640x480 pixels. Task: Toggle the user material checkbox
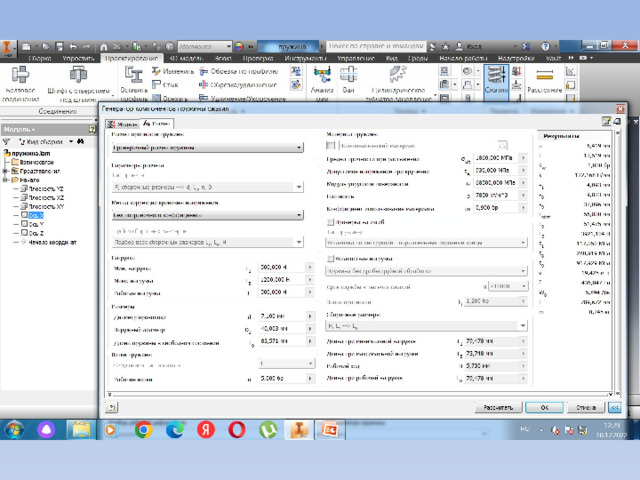click(x=332, y=145)
